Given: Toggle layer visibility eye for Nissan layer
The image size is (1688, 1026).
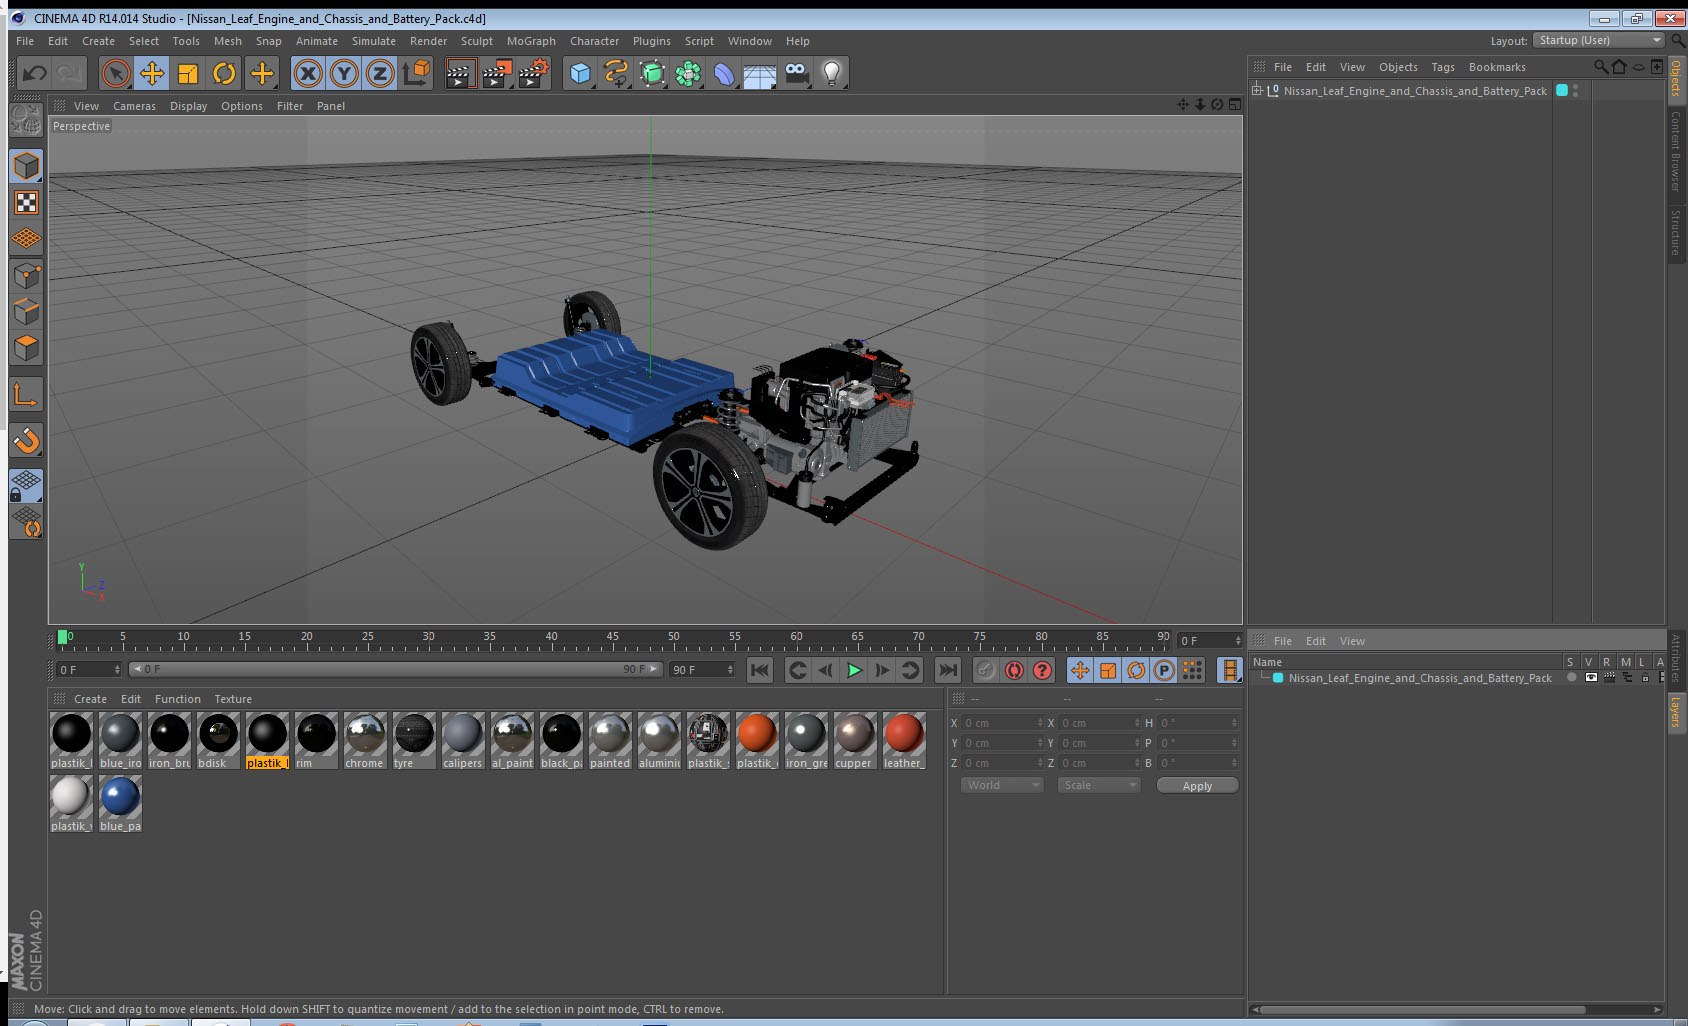Looking at the screenshot, I should click(x=1591, y=678).
